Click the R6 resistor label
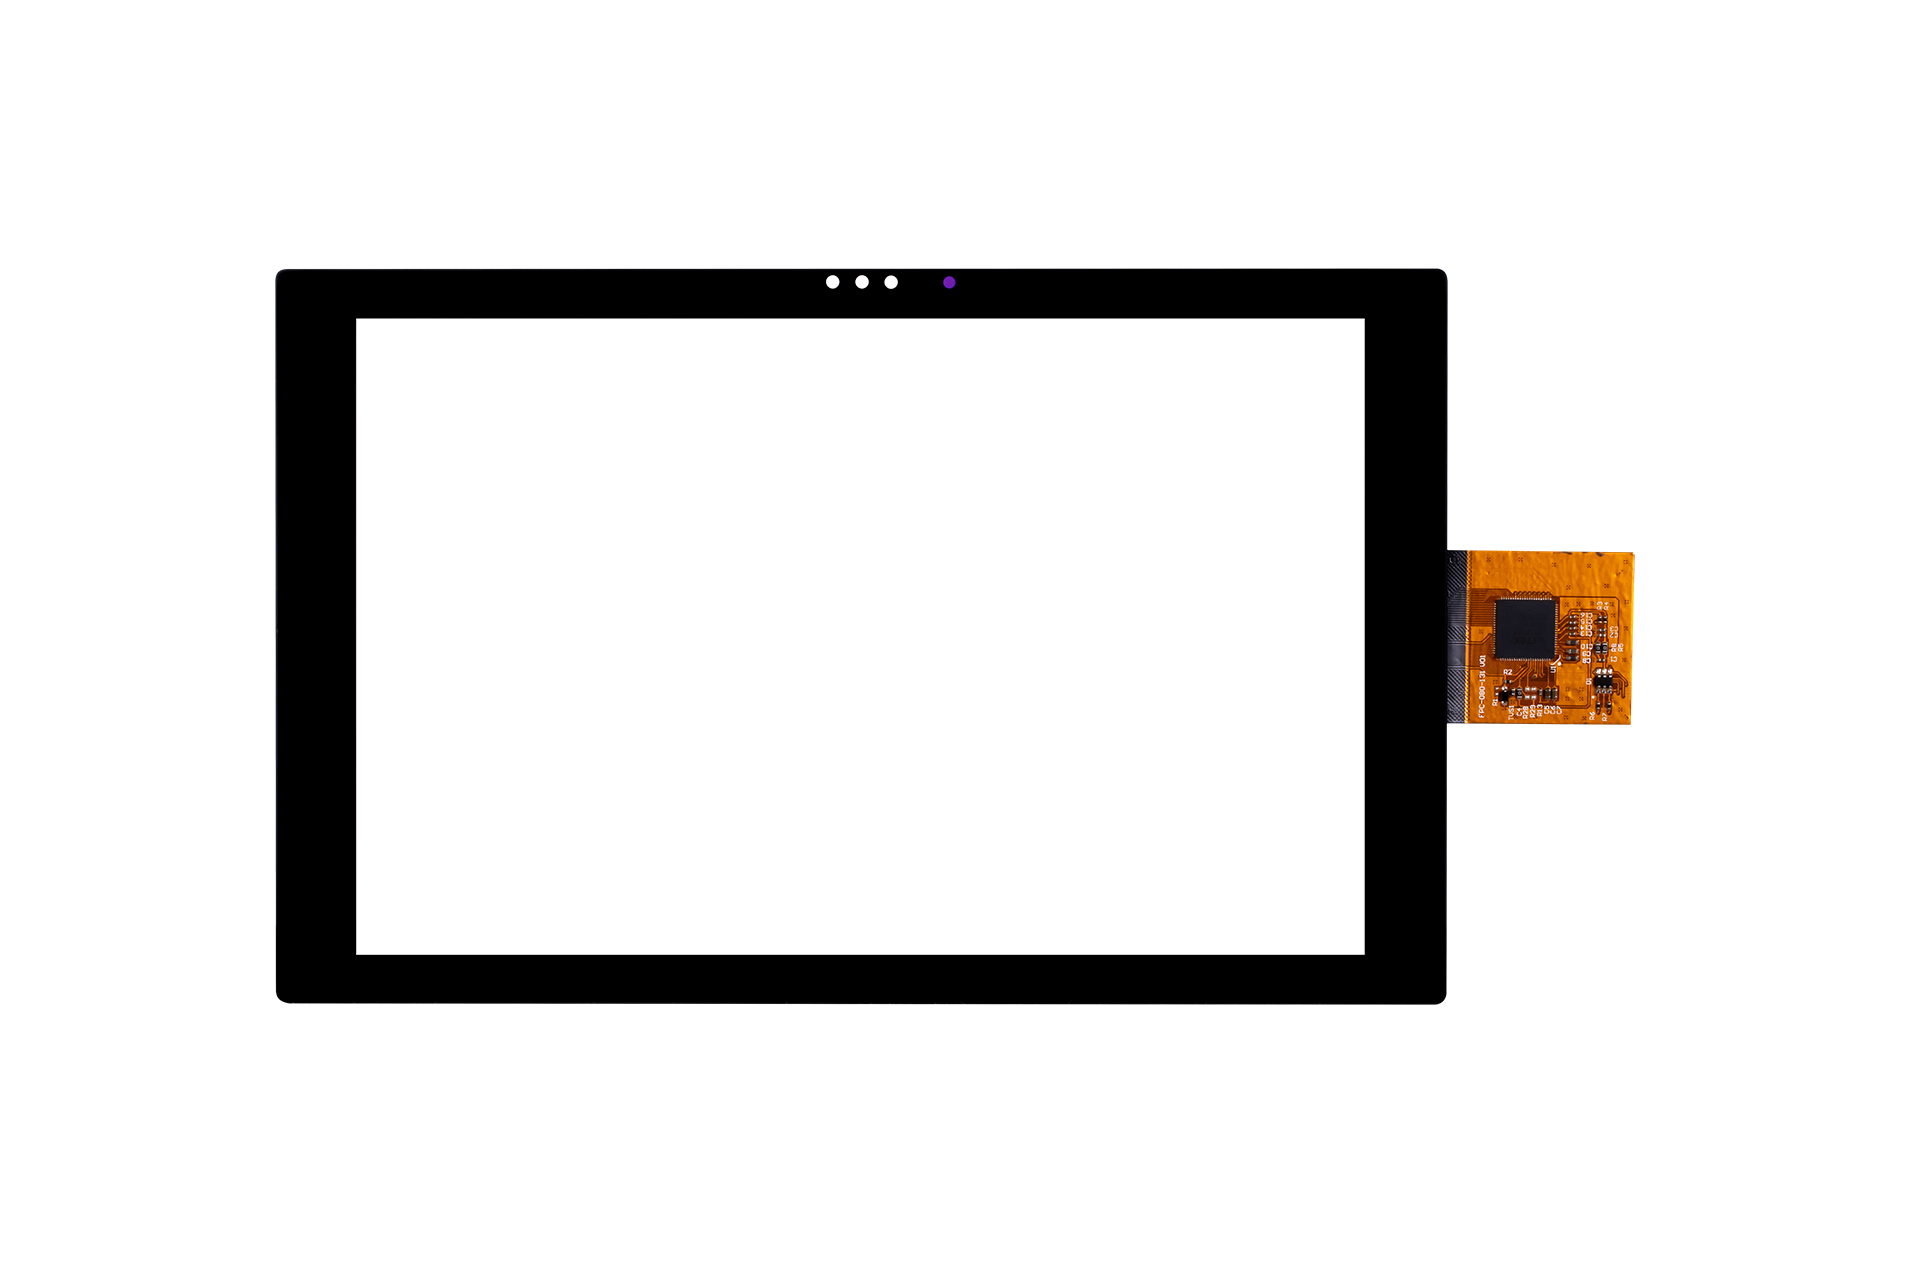 (x=1592, y=715)
